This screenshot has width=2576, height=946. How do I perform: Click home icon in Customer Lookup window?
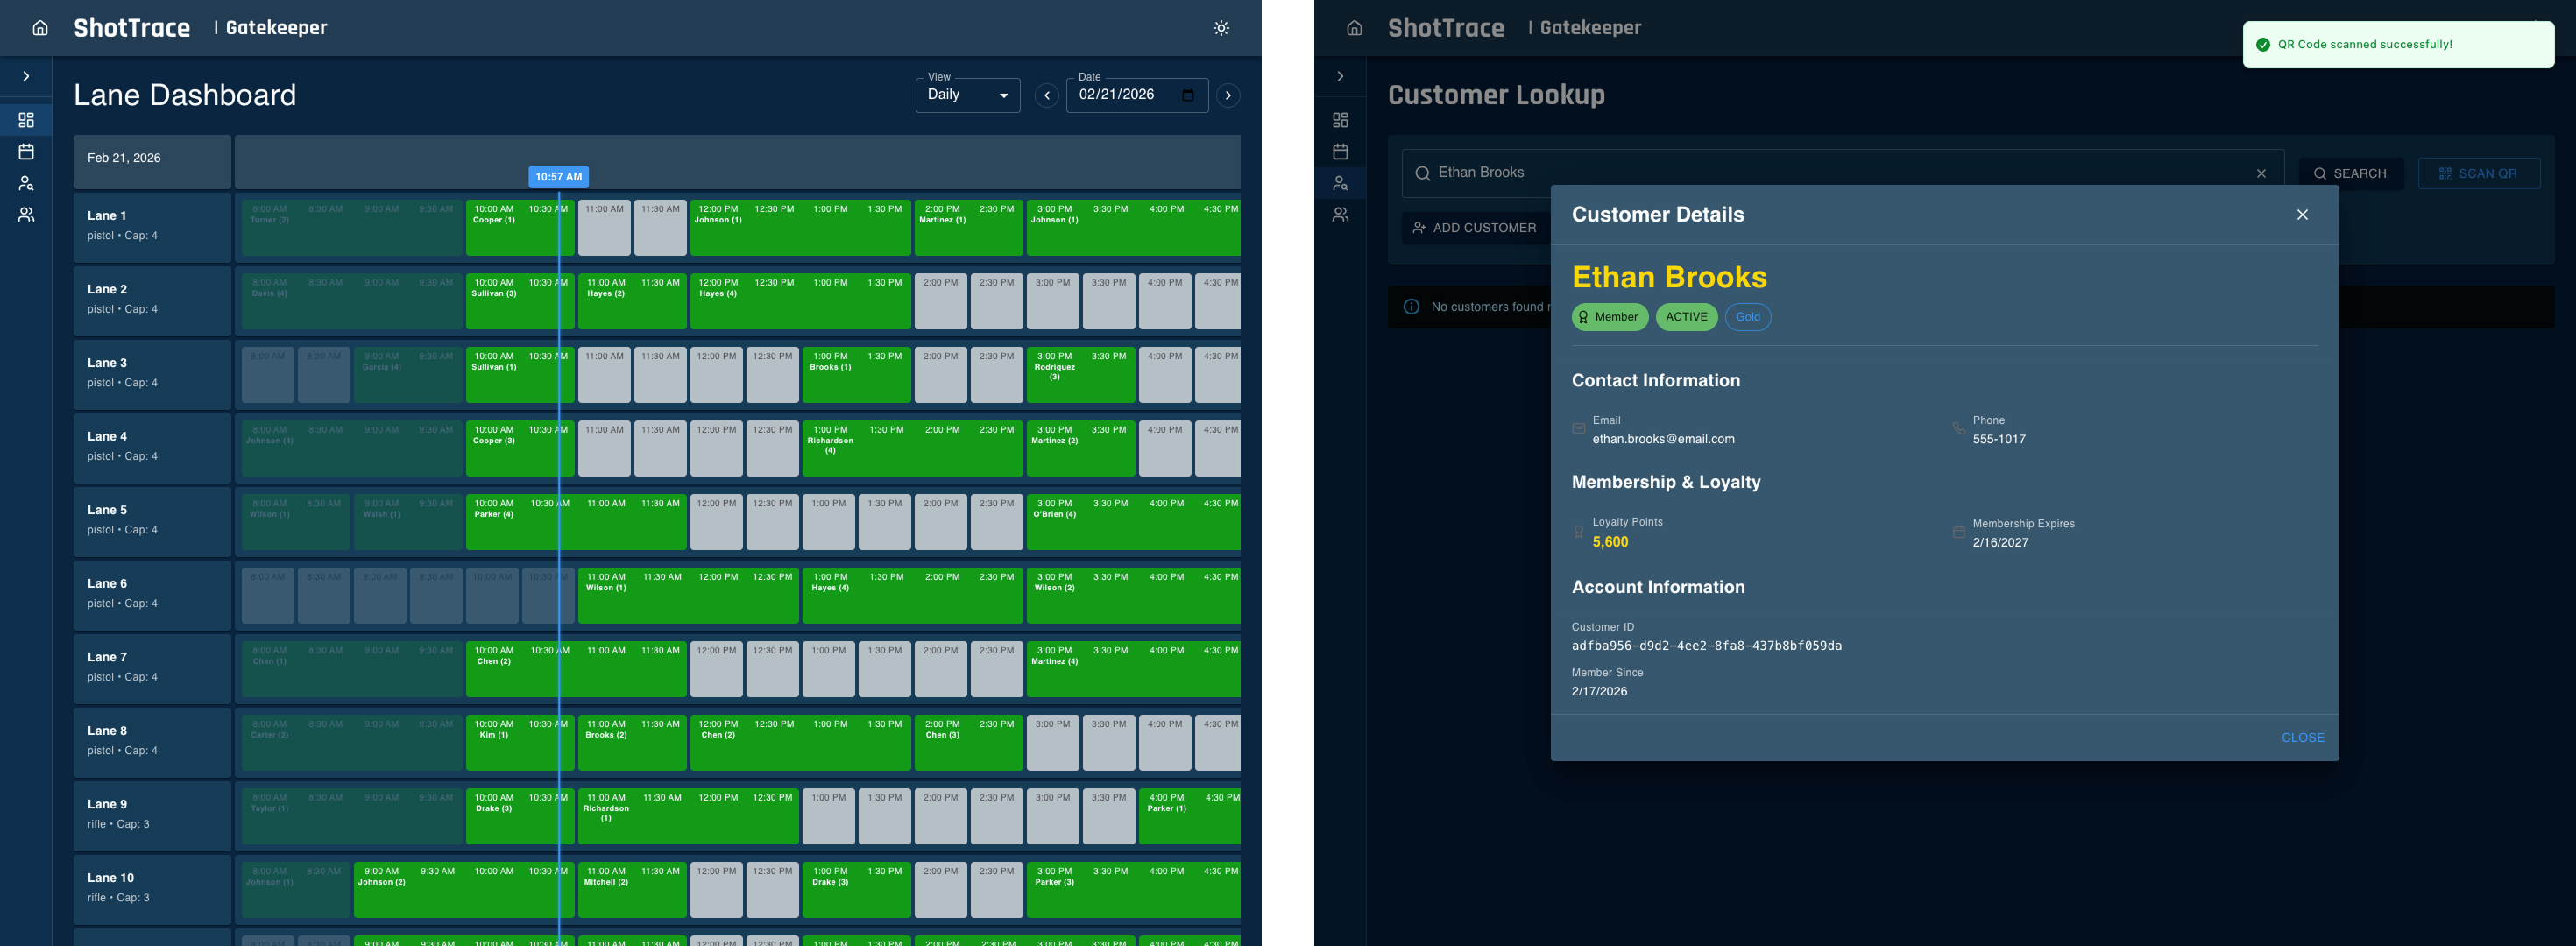(1354, 28)
